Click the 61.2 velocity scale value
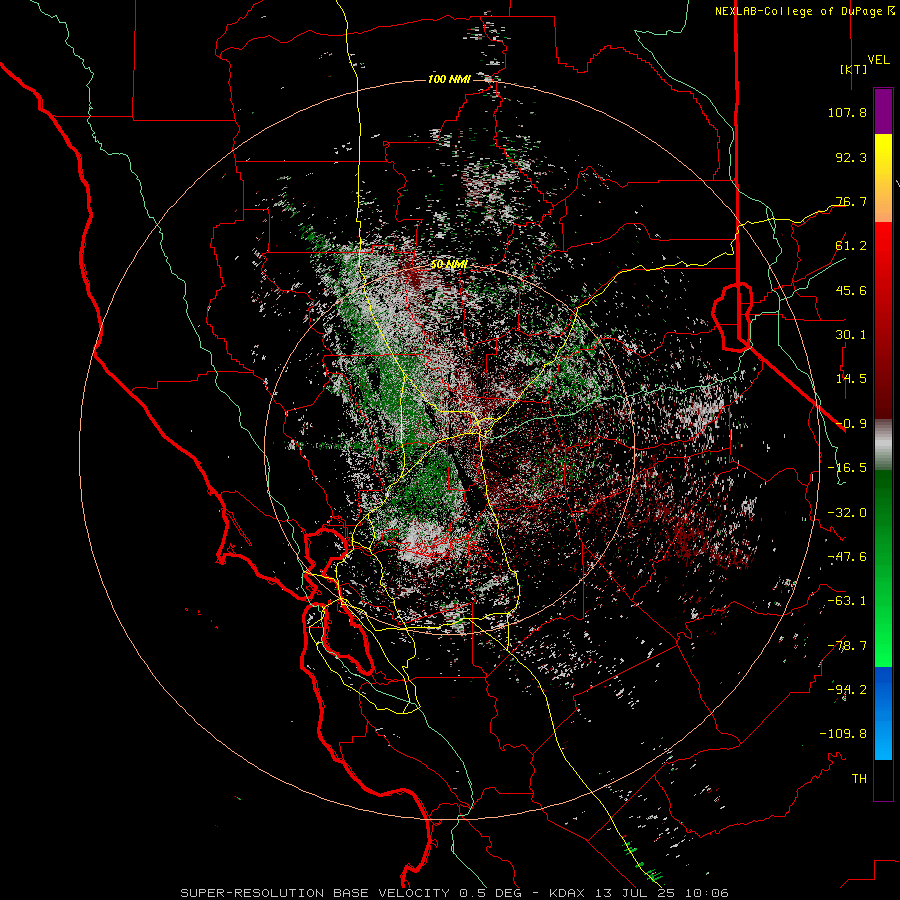This screenshot has height=900, width=900. coord(851,246)
